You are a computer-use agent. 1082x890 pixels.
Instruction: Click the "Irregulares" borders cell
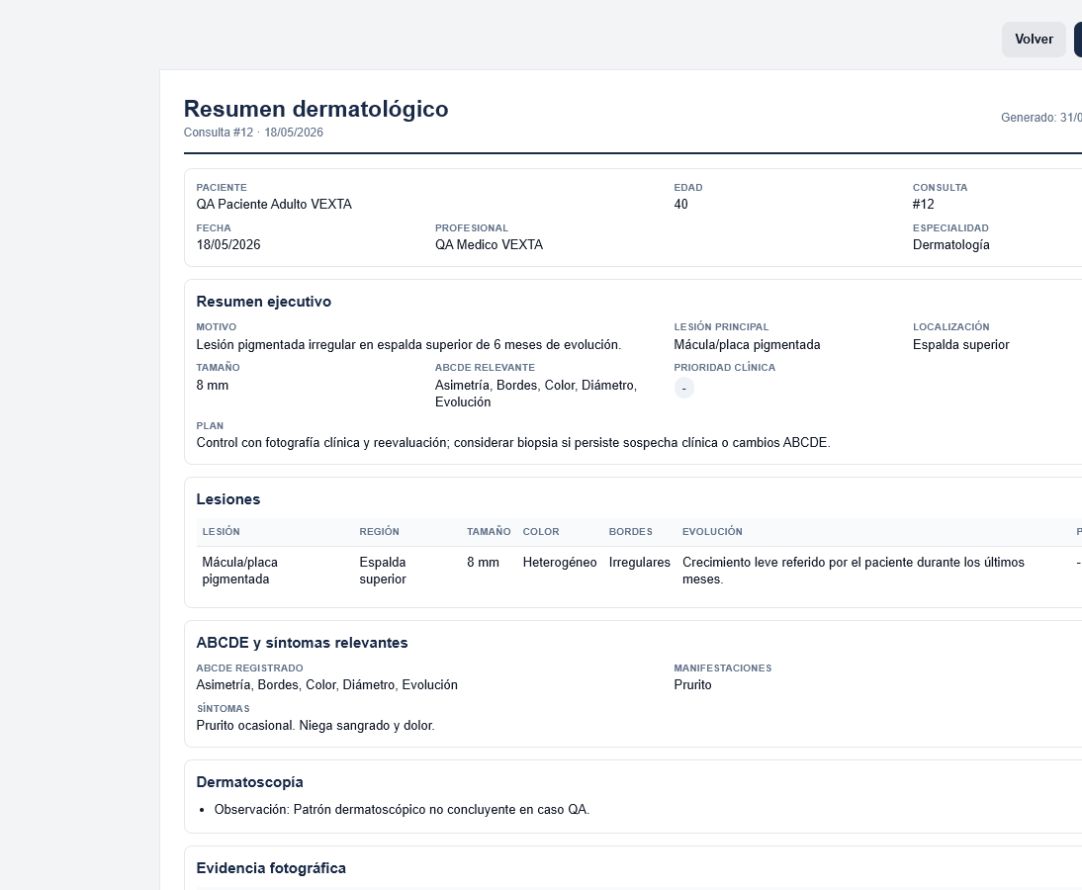click(639, 563)
